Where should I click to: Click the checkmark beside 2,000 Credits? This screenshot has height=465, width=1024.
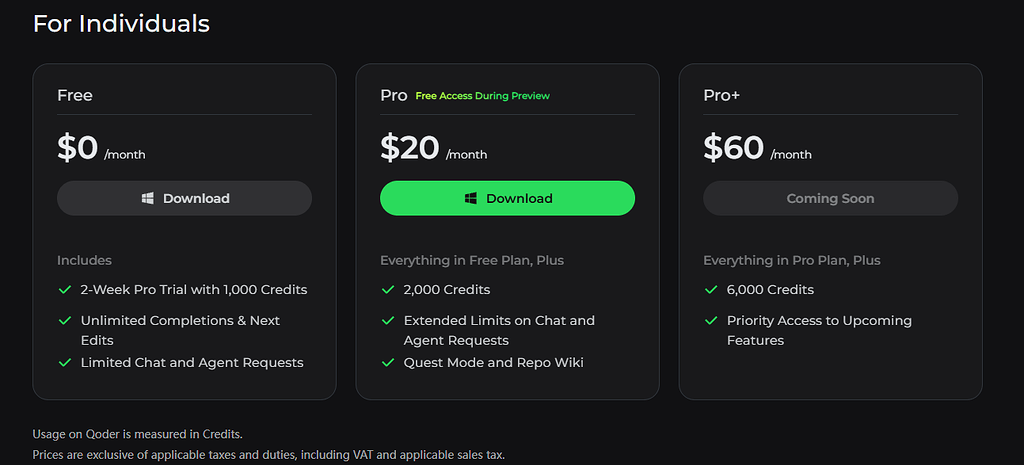[x=388, y=289]
